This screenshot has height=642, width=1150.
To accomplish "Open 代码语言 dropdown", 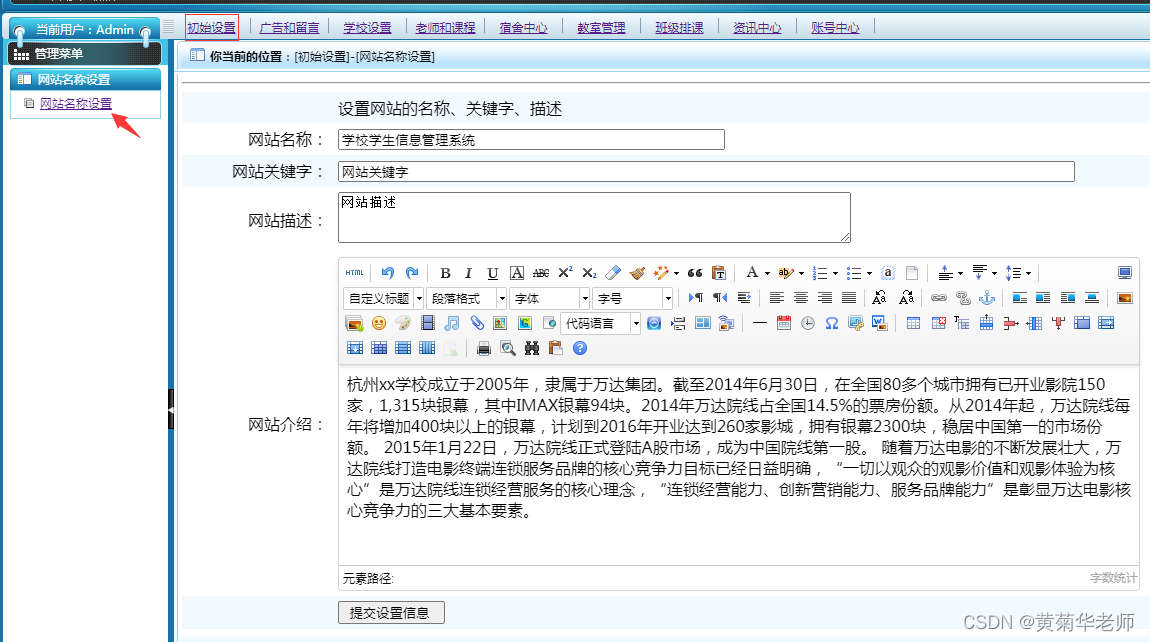I will pyautogui.click(x=601, y=324).
